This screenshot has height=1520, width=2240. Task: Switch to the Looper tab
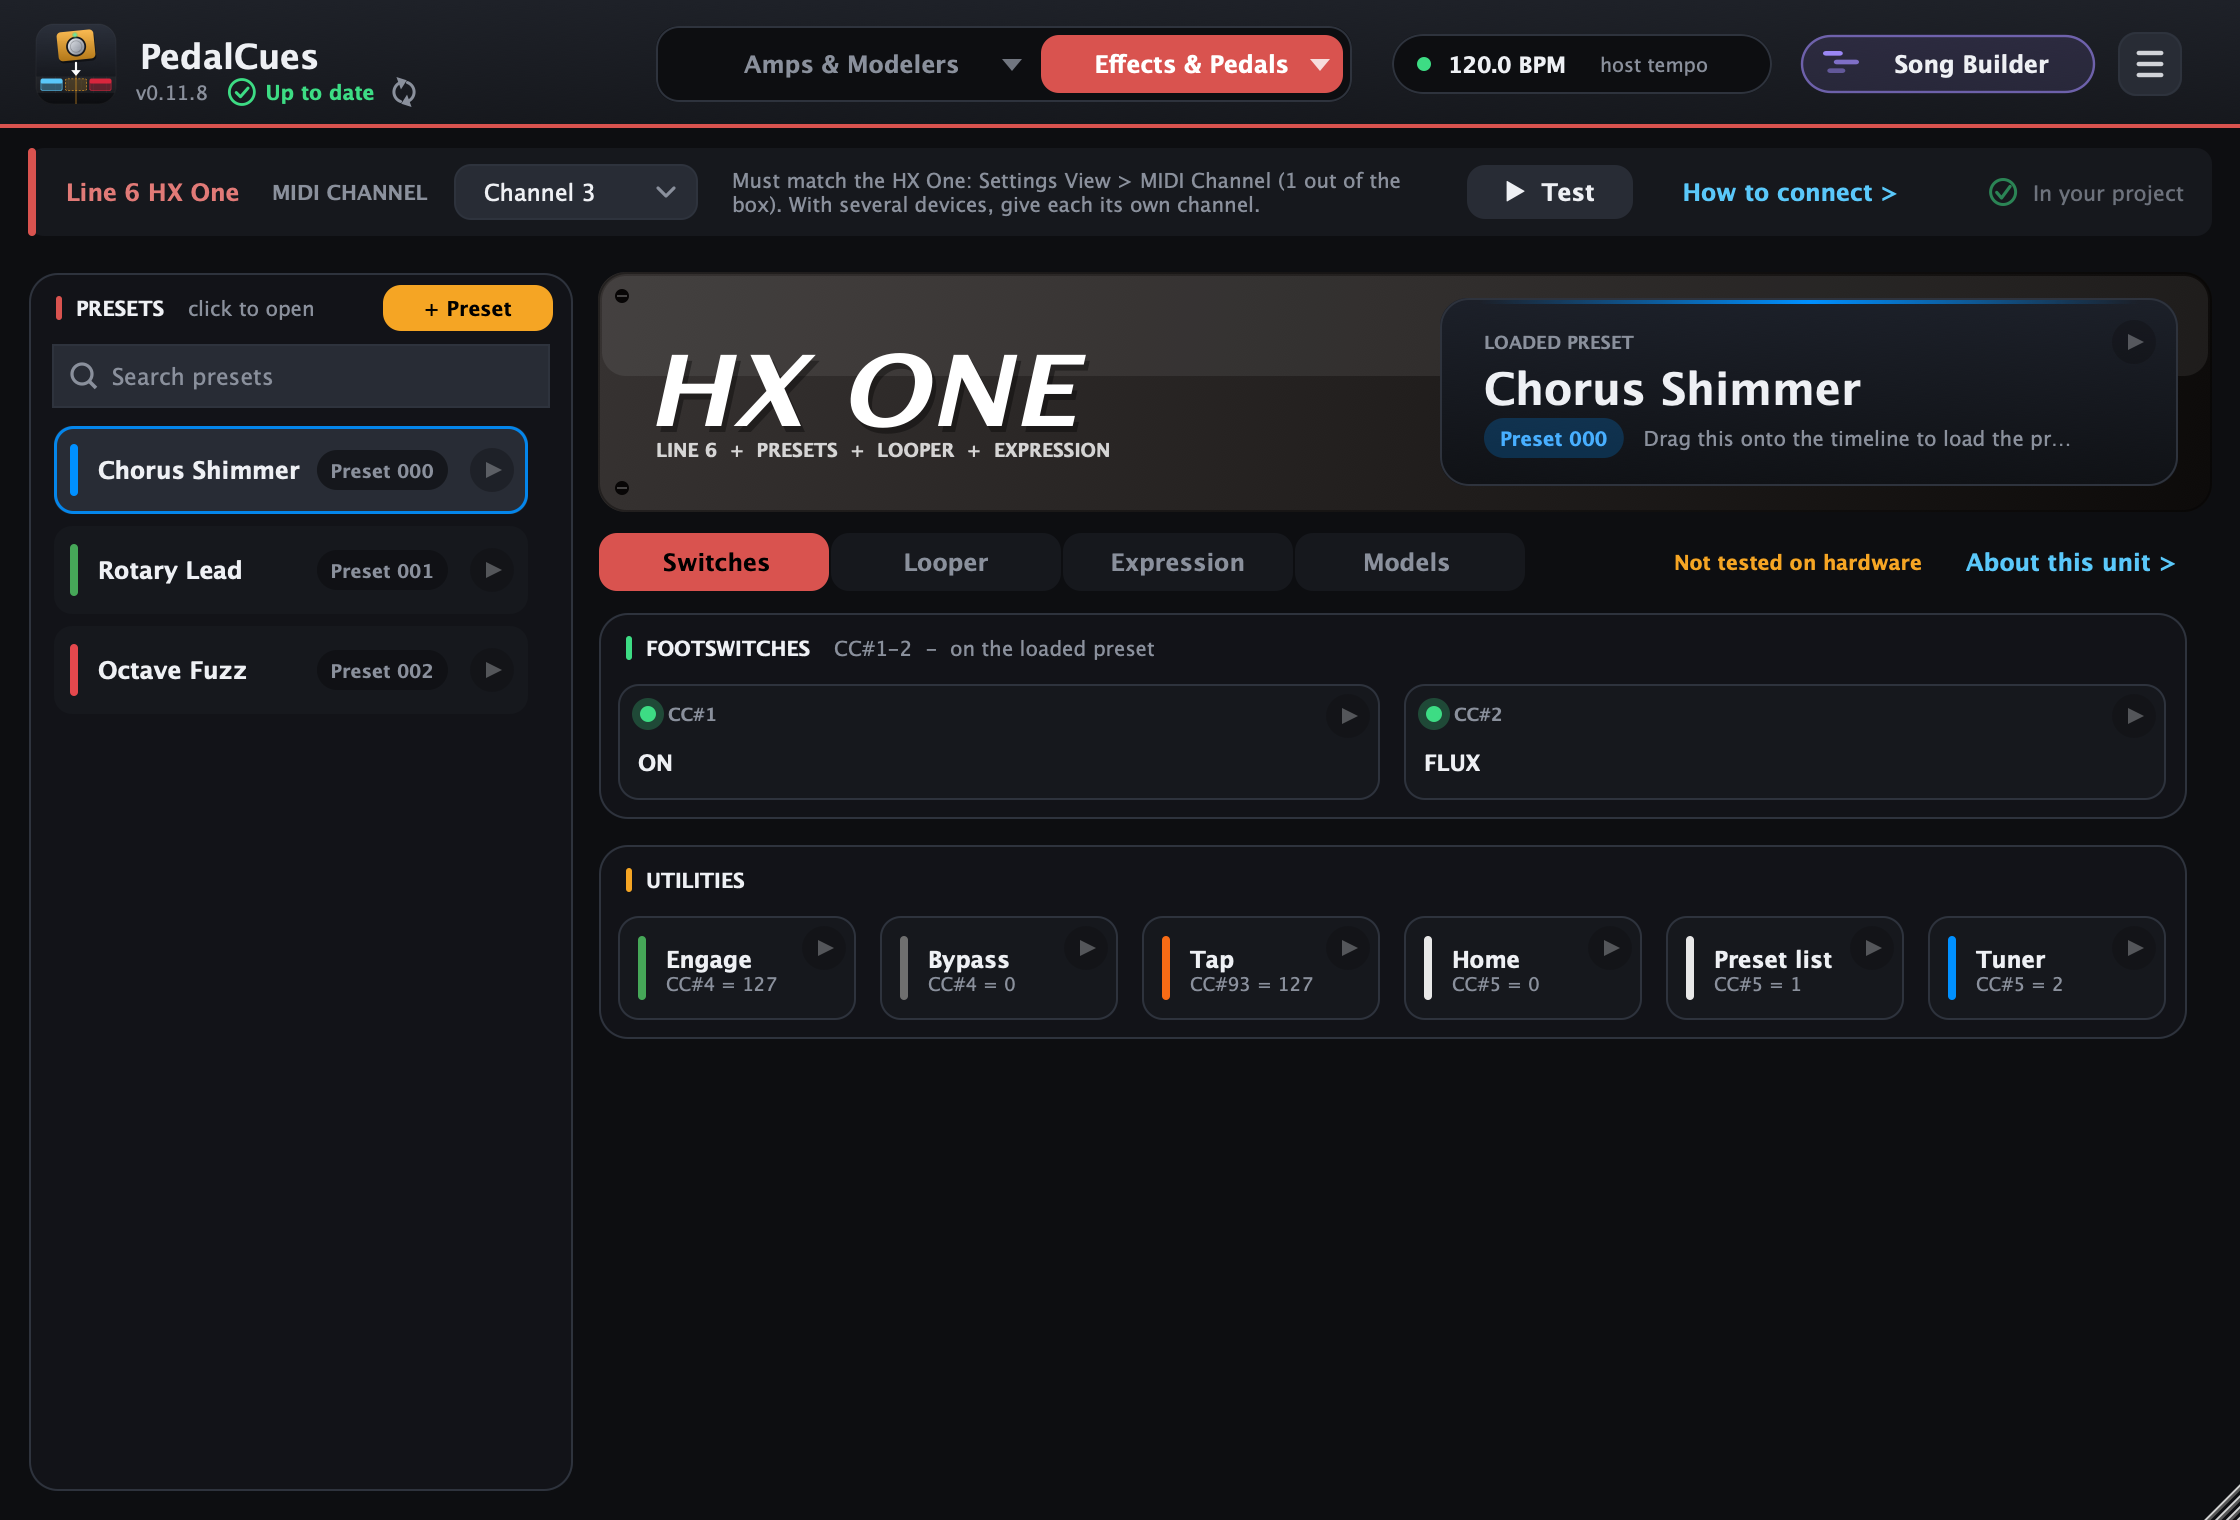click(x=946, y=562)
